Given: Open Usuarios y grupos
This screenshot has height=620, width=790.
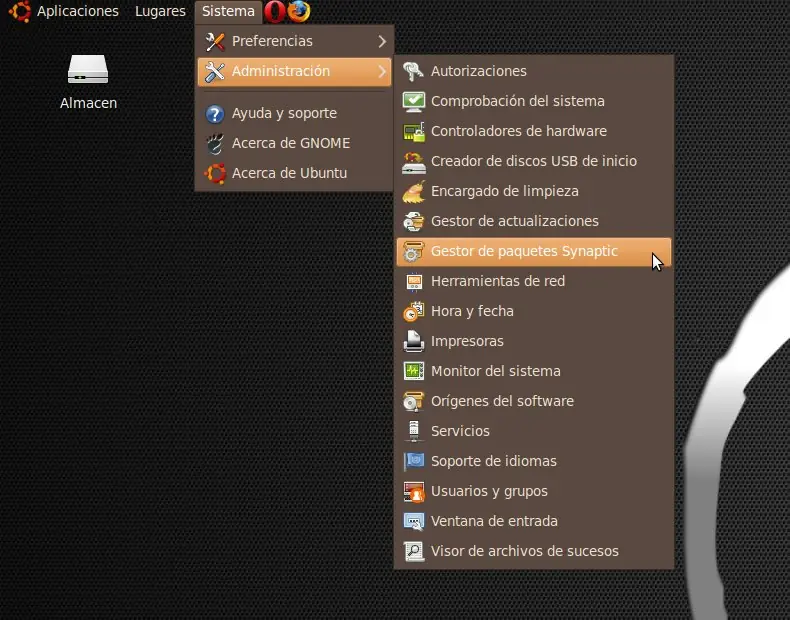Looking at the screenshot, I should pyautogui.click(x=534, y=491).
